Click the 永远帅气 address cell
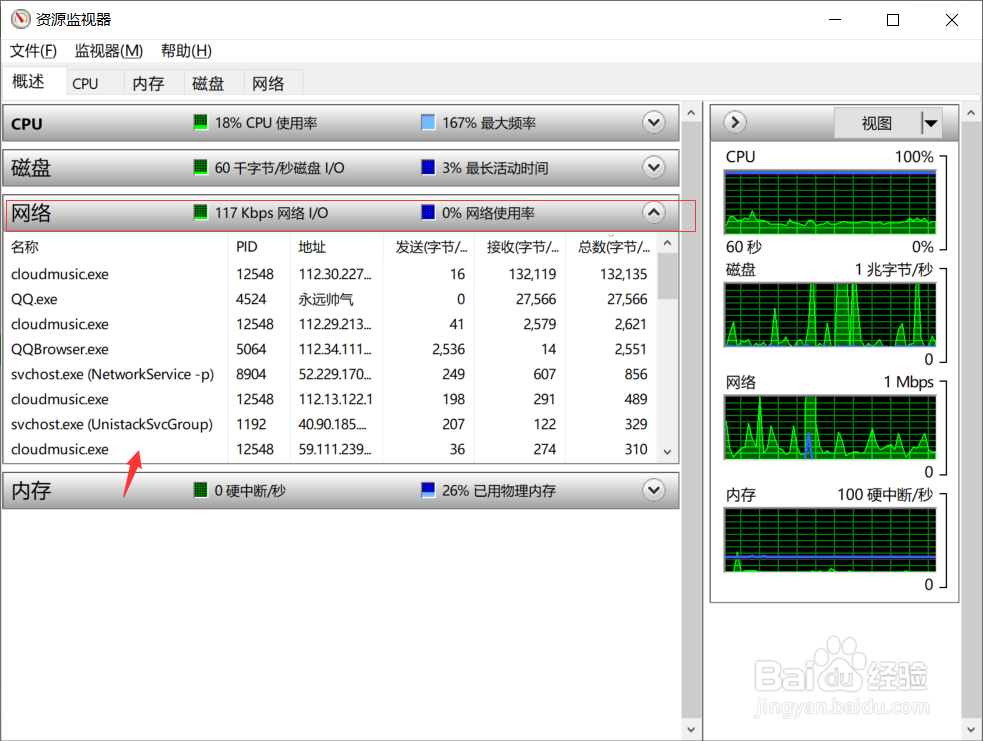This screenshot has width=983, height=741. point(326,299)
